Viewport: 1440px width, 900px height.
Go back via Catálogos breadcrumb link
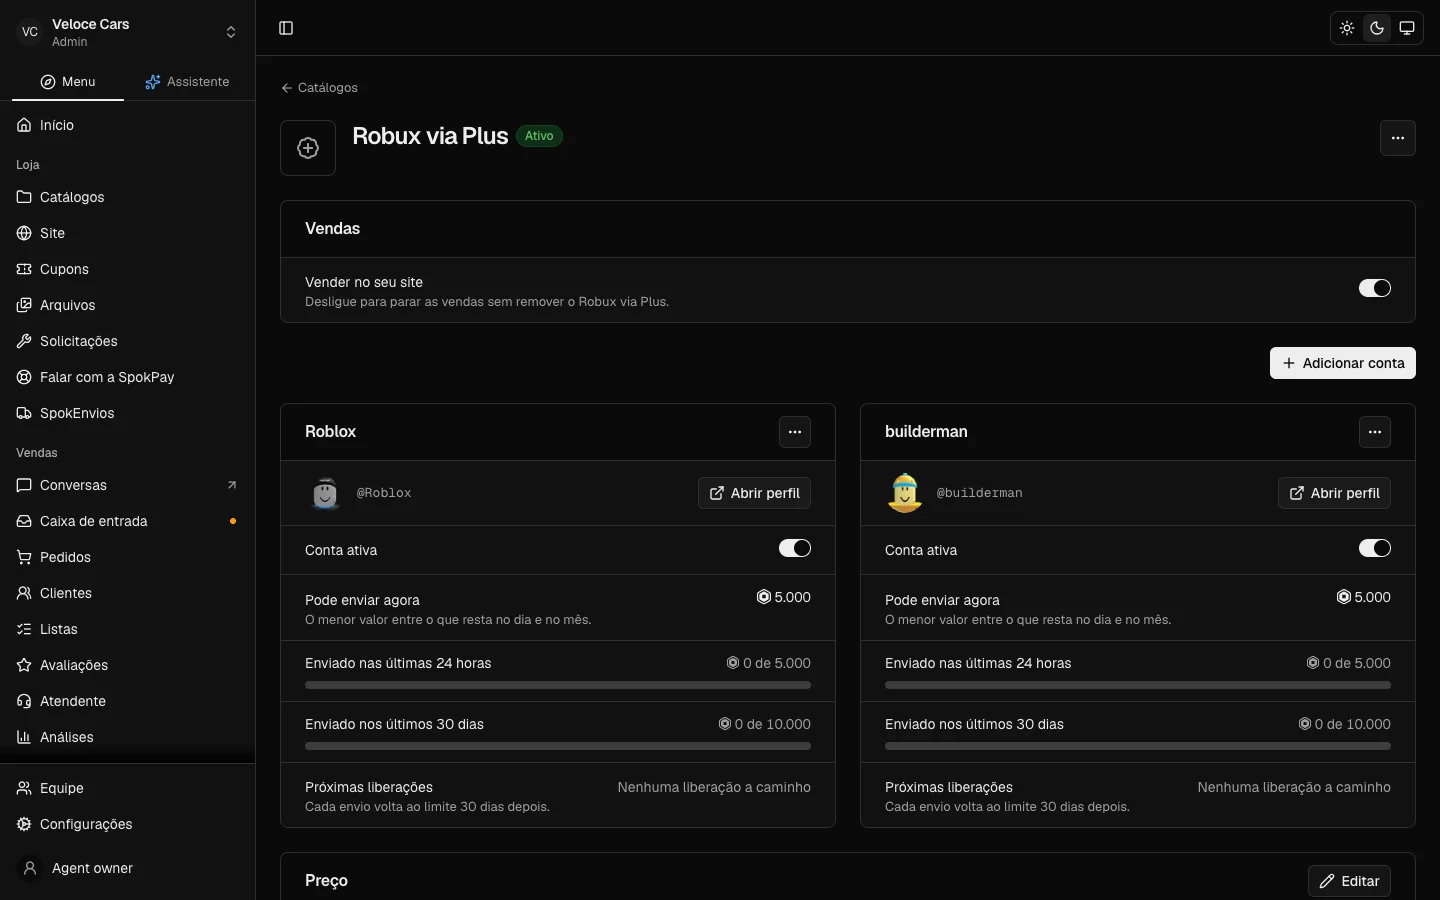point(320,88)
